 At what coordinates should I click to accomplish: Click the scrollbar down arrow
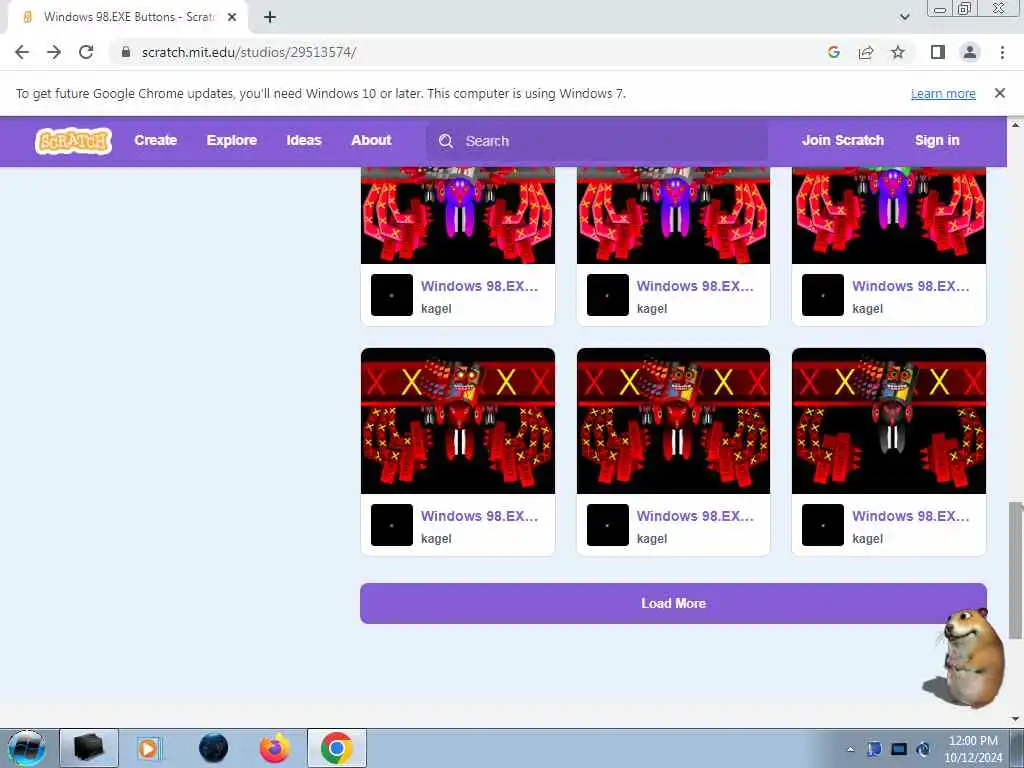point(1015,719)
